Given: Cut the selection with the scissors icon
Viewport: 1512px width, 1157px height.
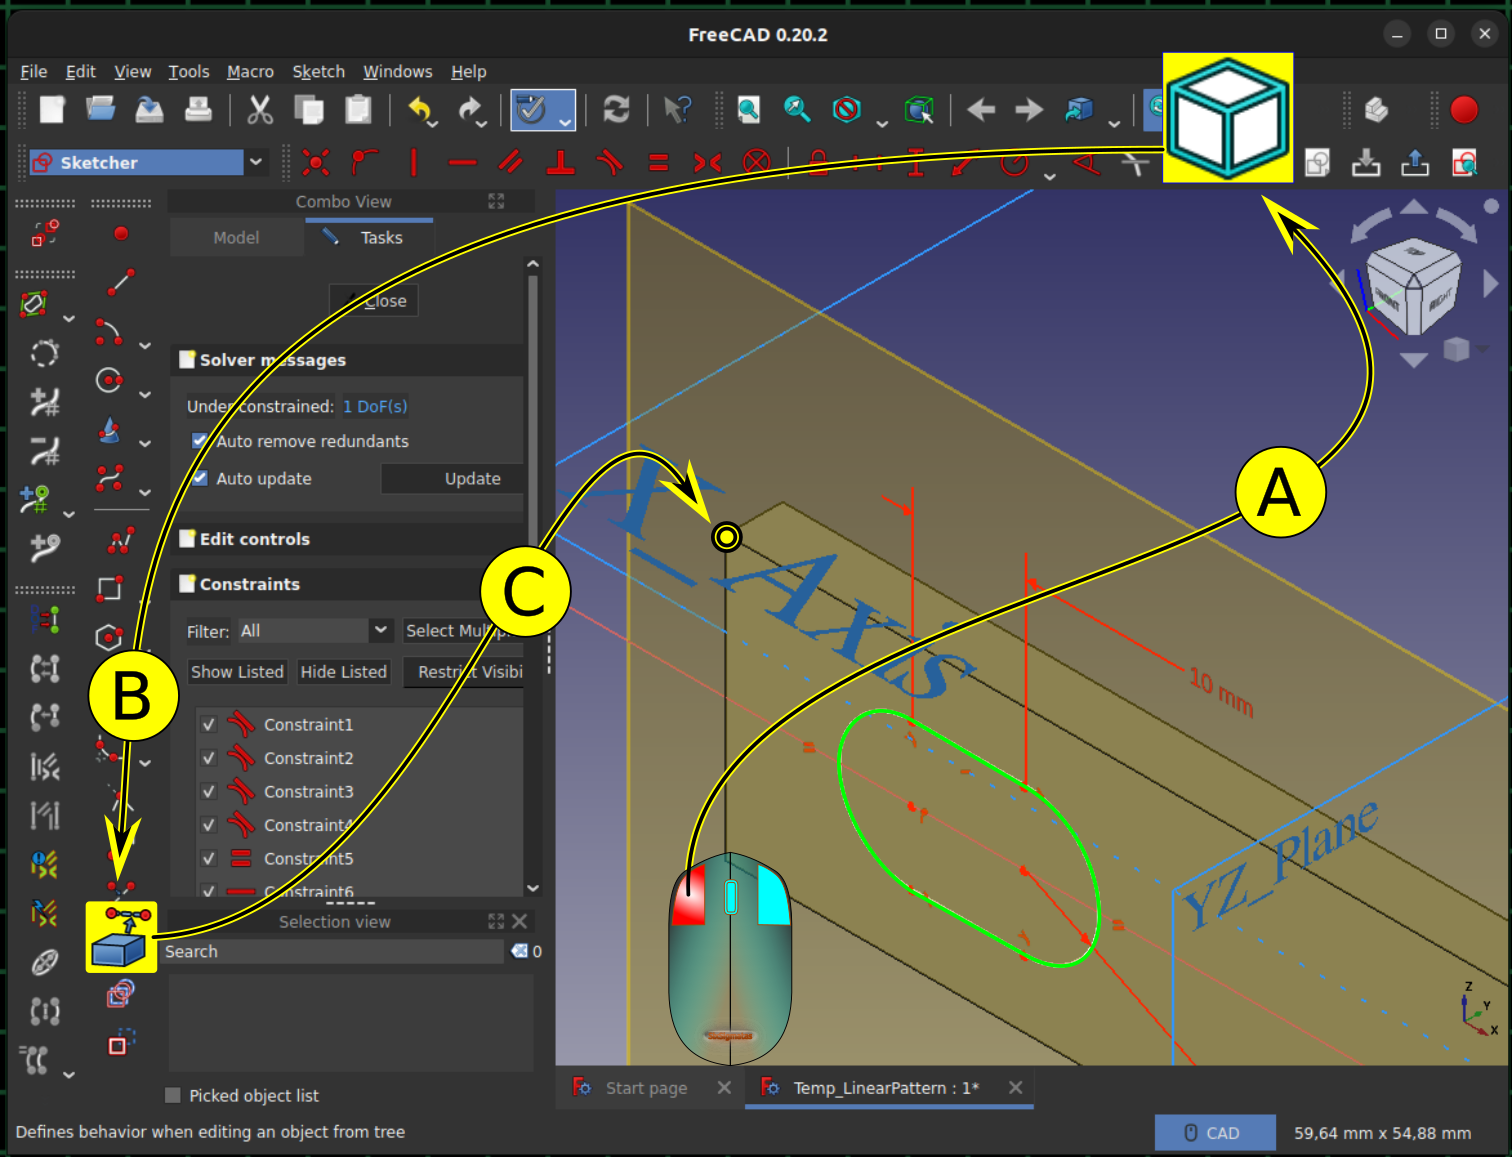Looking at the screenshot, I should 260,109.
